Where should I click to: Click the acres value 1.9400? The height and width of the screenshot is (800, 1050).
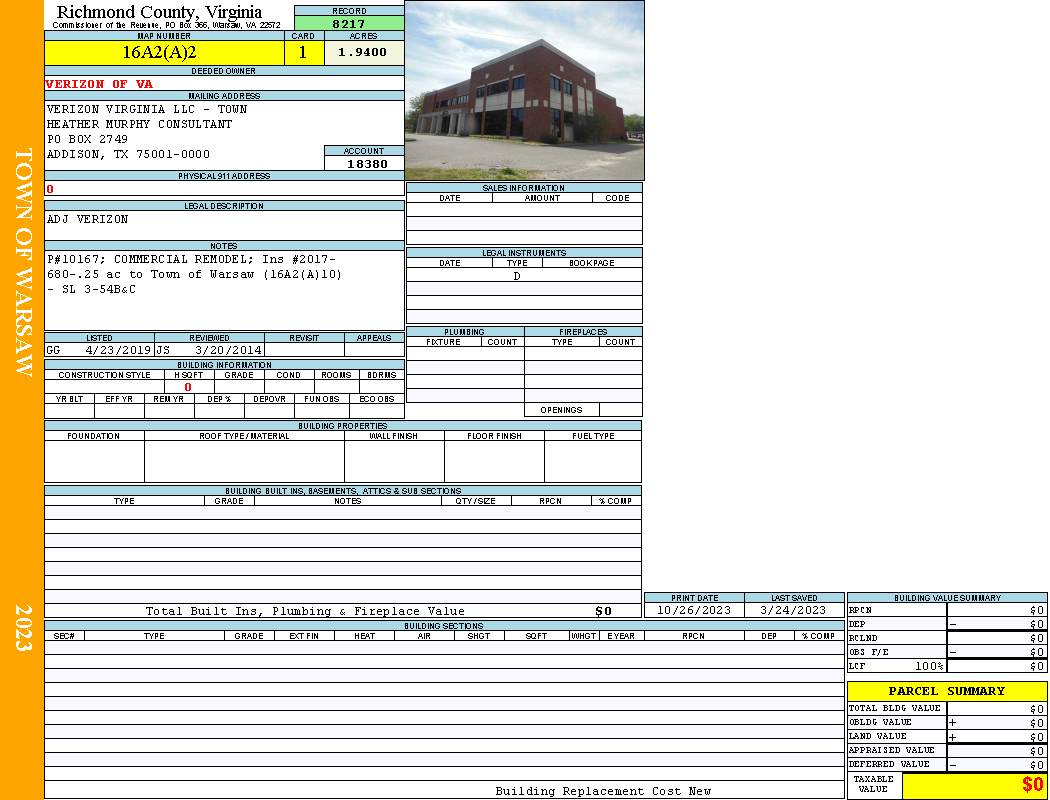click(x=362, y=52)
